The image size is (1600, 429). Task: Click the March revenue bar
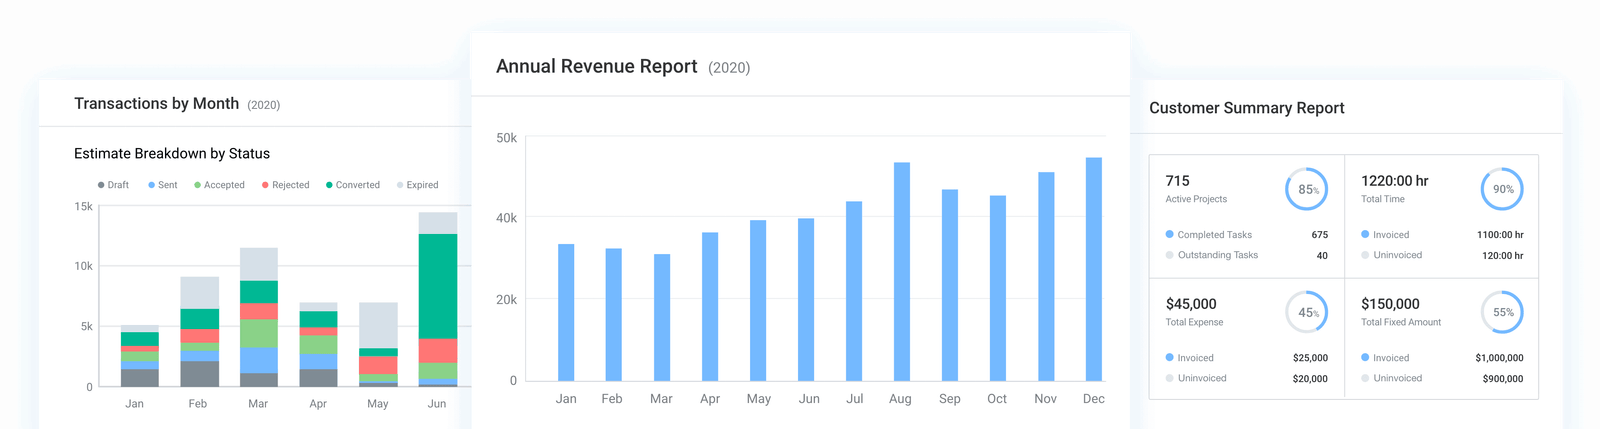tap(661, 317)
